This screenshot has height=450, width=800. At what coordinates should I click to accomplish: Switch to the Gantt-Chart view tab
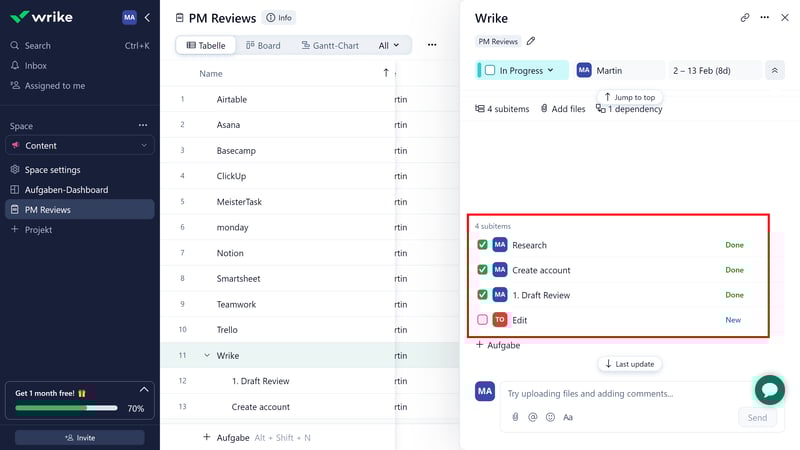pyautogui.click(x=330, y=45)
